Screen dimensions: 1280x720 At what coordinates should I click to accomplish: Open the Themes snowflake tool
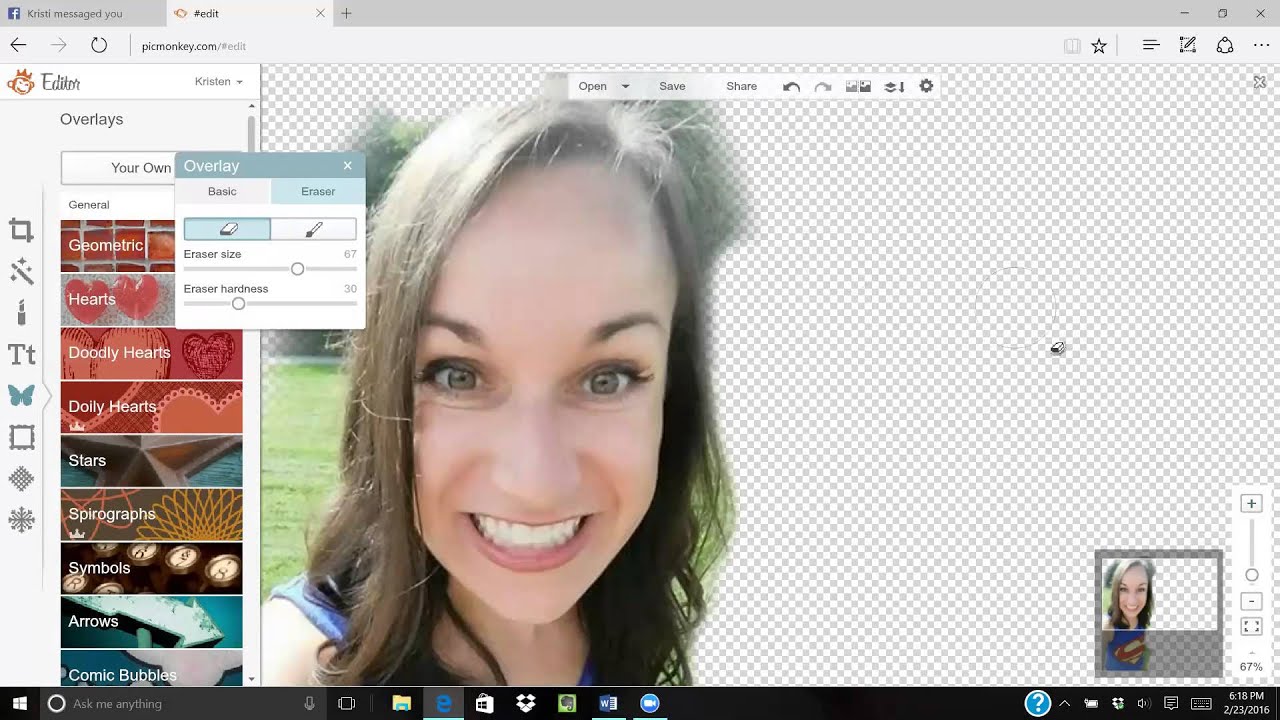pyautogui.click(x=21, y=519)
